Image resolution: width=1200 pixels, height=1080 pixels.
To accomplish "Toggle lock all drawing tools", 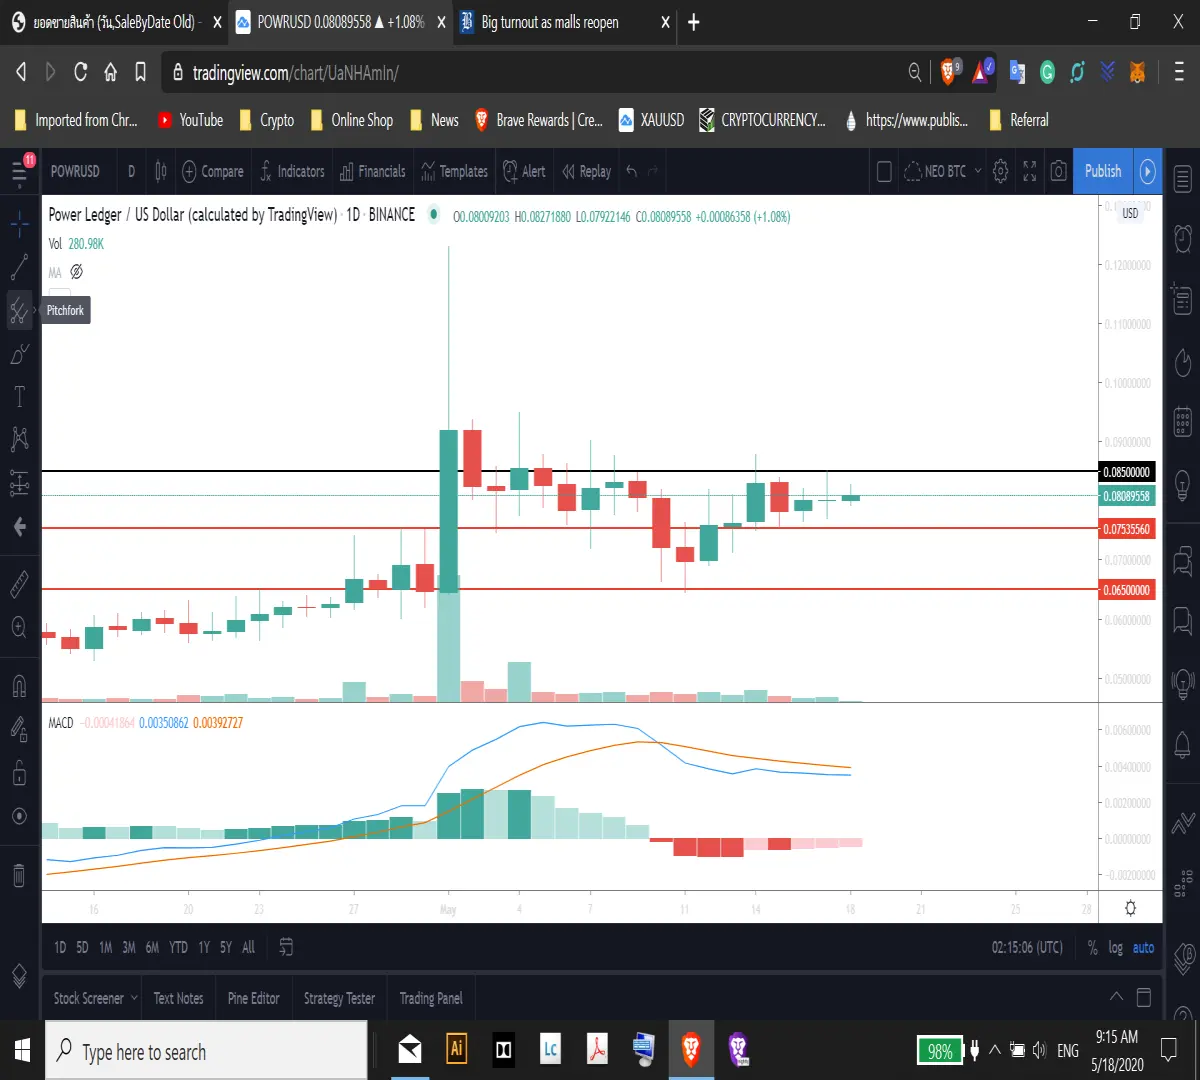I will [19, 773].
